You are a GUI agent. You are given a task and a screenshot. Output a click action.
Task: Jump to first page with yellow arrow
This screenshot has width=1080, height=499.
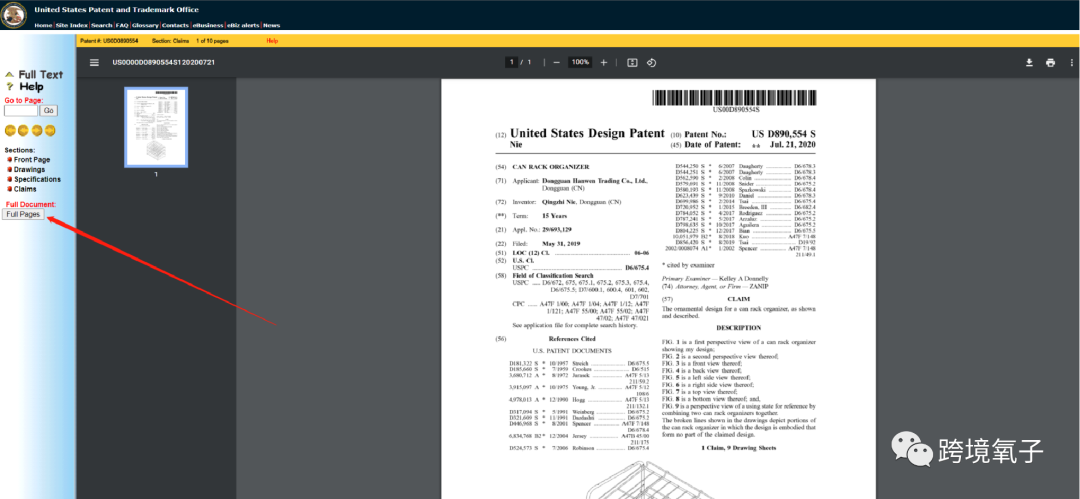coord(10,130)
